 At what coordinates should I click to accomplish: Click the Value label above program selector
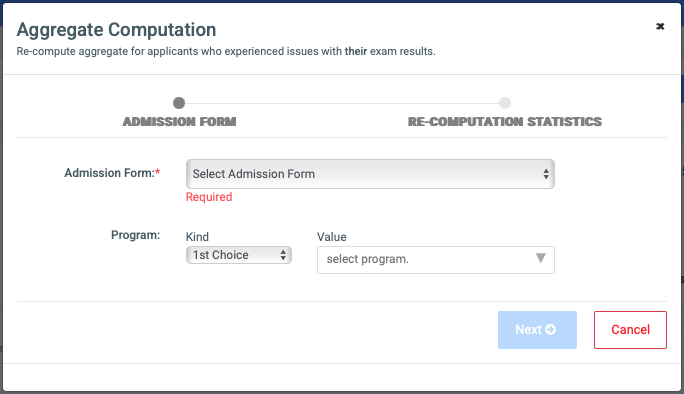click(x=332, y=237)
